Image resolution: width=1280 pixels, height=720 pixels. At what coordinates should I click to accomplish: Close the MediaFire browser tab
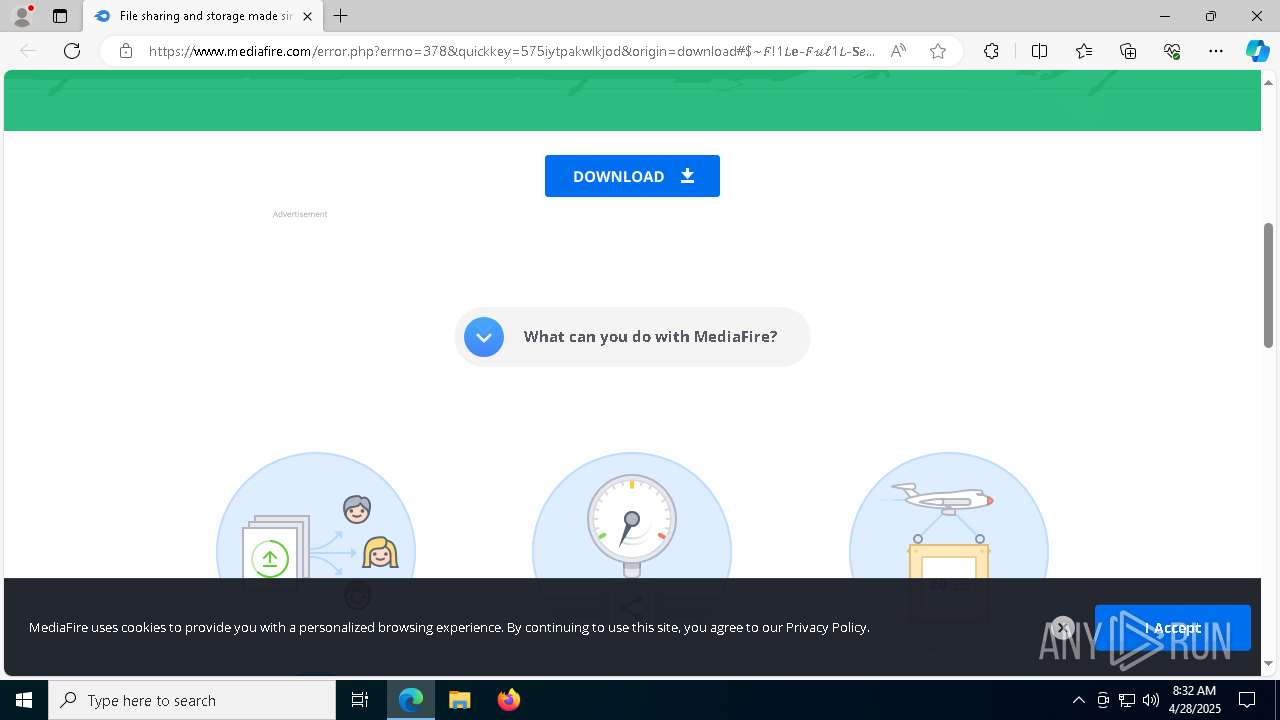[x=307, y=16]
